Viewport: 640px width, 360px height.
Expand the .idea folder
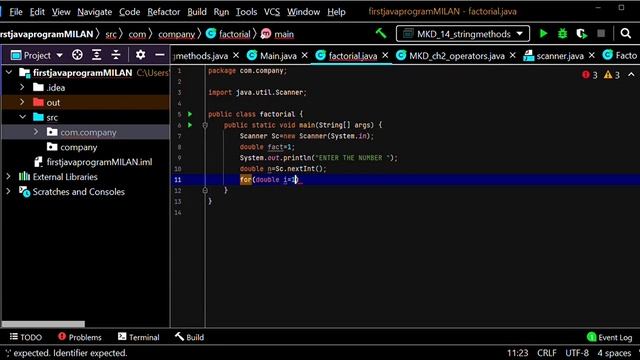pos(22,87)
